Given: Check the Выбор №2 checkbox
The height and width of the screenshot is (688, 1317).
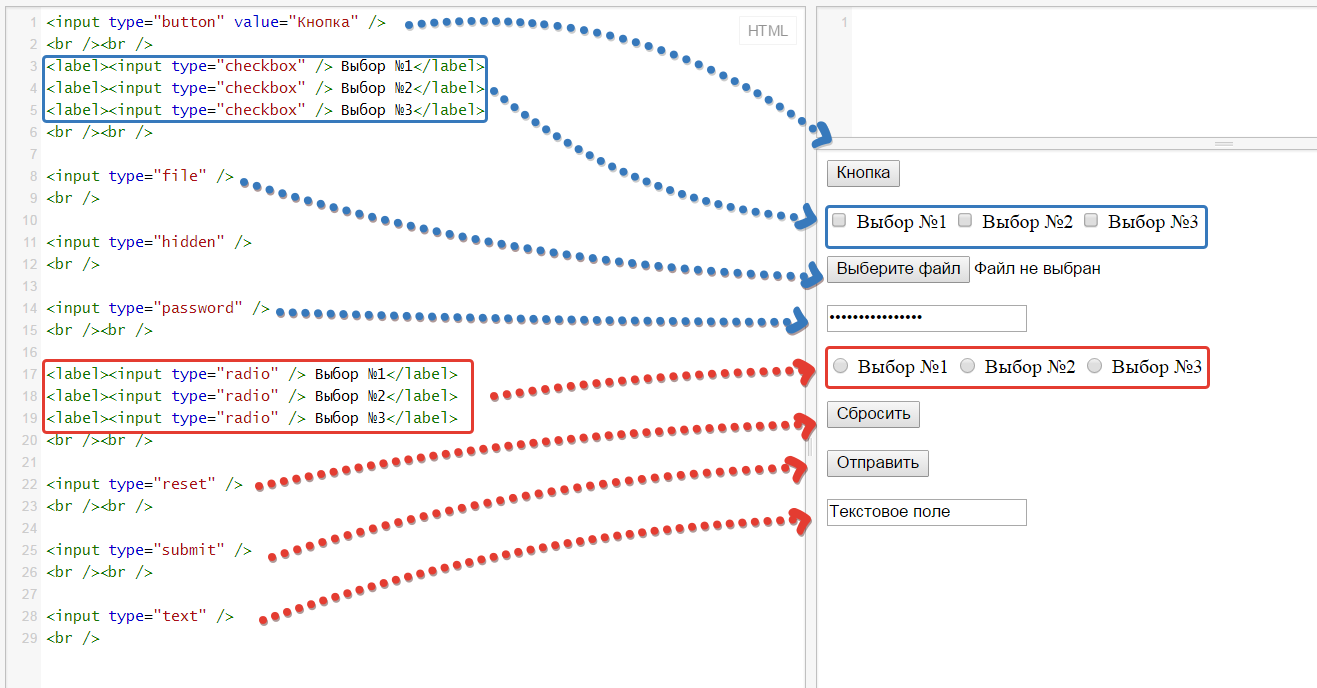Looking at the screenshot, I should click(965, 220).
